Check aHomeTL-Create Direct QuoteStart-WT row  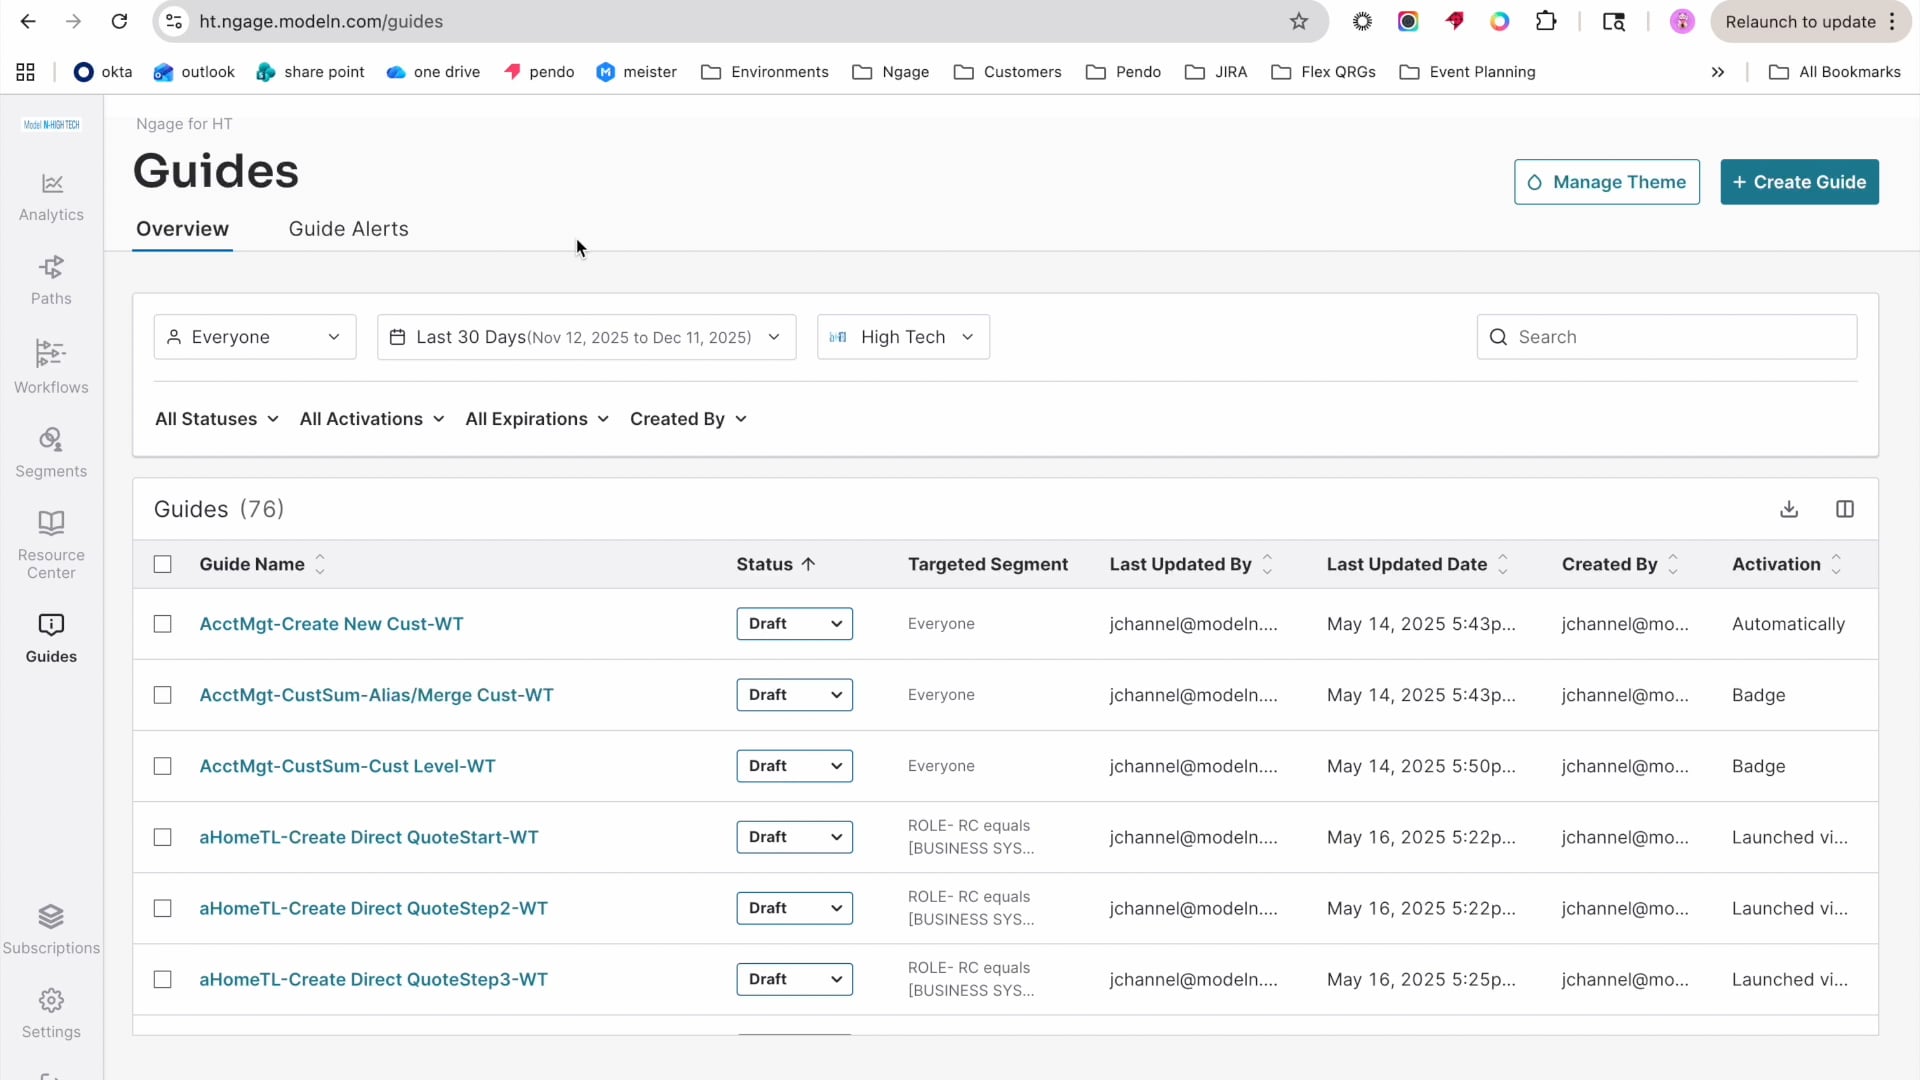click(x=162, y=837)
